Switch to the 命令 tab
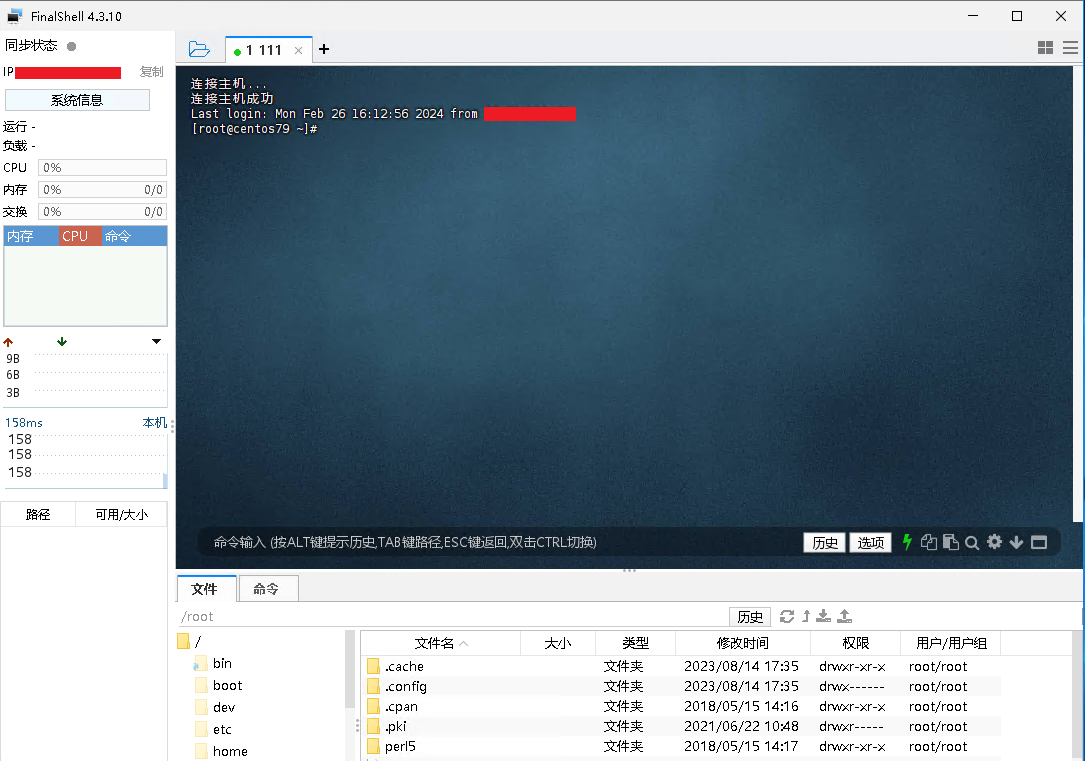 266,589
